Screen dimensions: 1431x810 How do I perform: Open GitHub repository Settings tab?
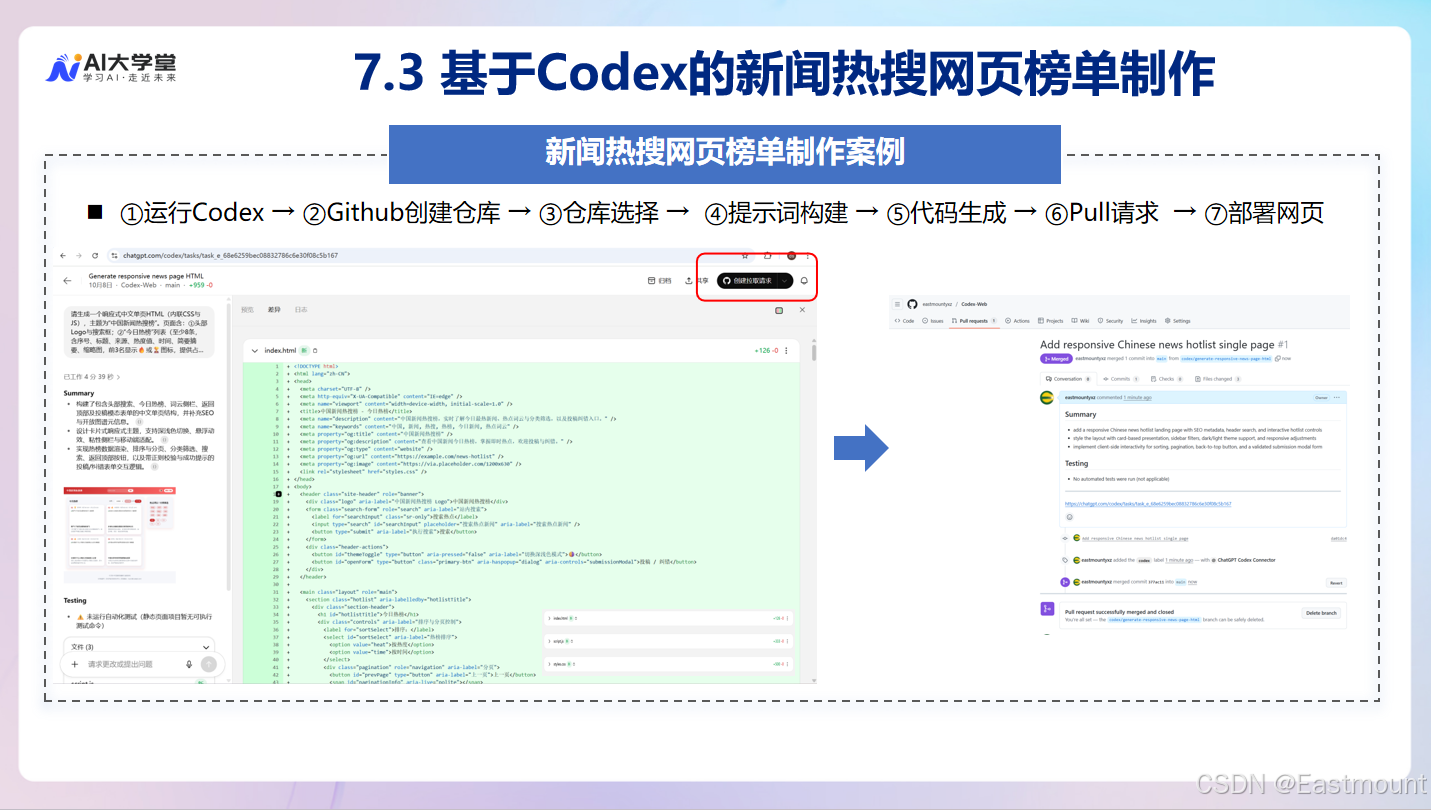point(1178,321)
